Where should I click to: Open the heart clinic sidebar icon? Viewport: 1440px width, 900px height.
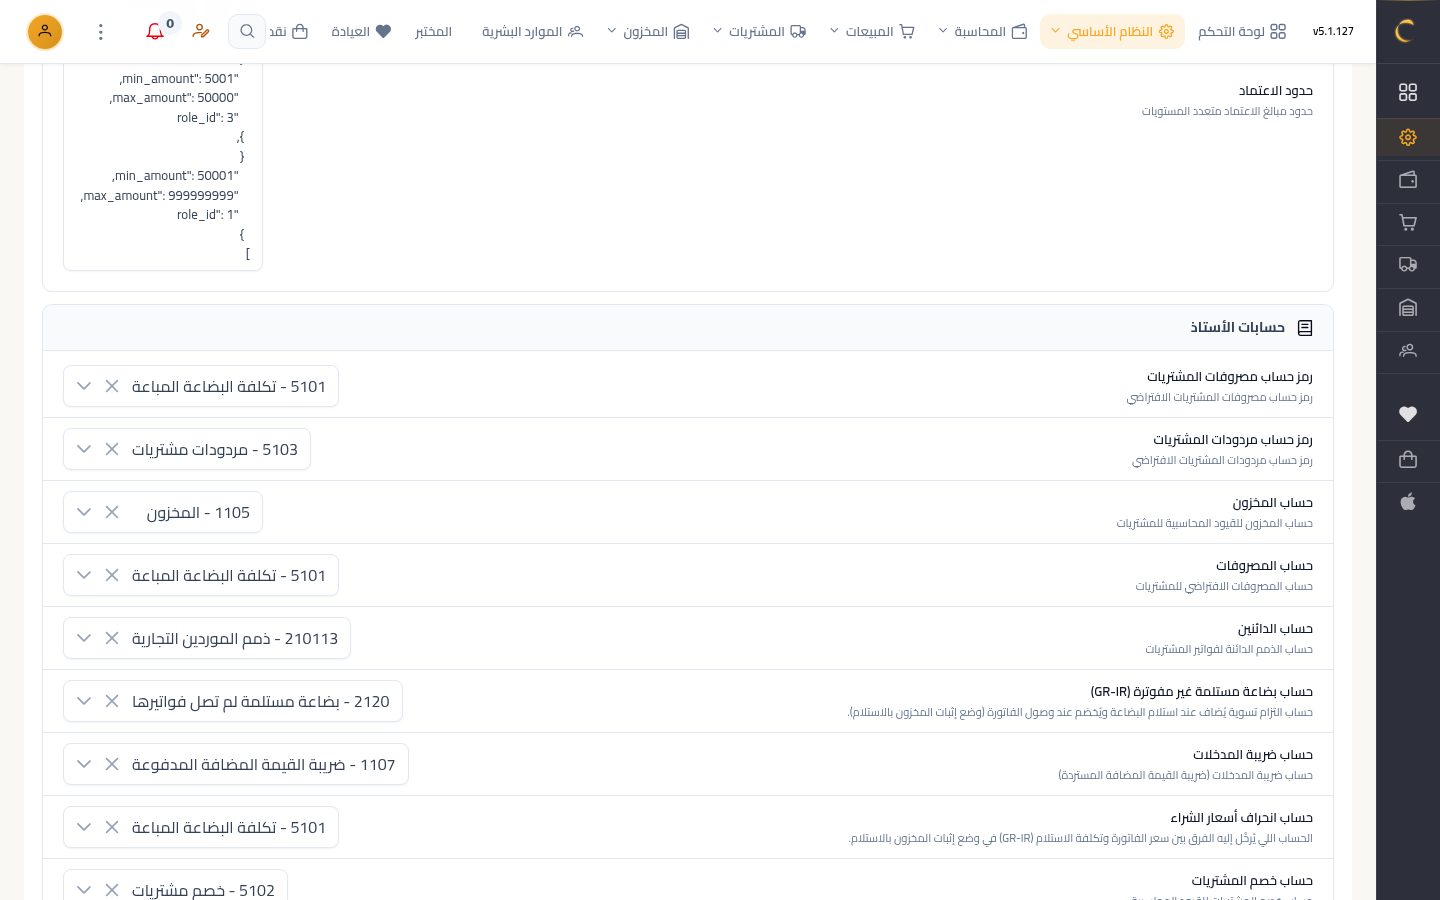point(1408,414)
